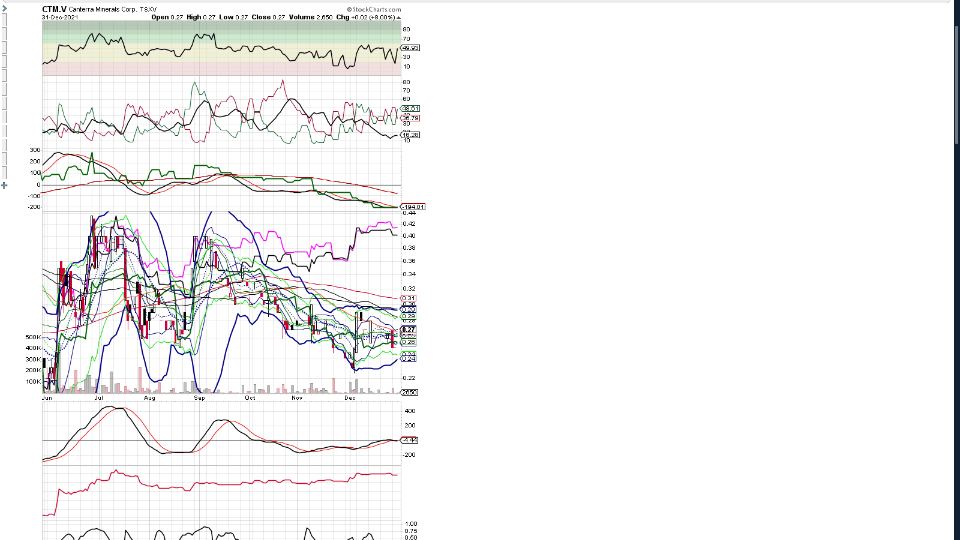Select the Canterra Minerals Corp. company name

pyautogui.click(x=104, y=10)
